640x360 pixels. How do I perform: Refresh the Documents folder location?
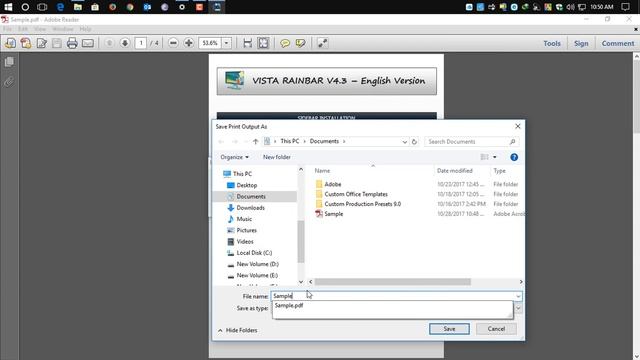pos(414,142)
